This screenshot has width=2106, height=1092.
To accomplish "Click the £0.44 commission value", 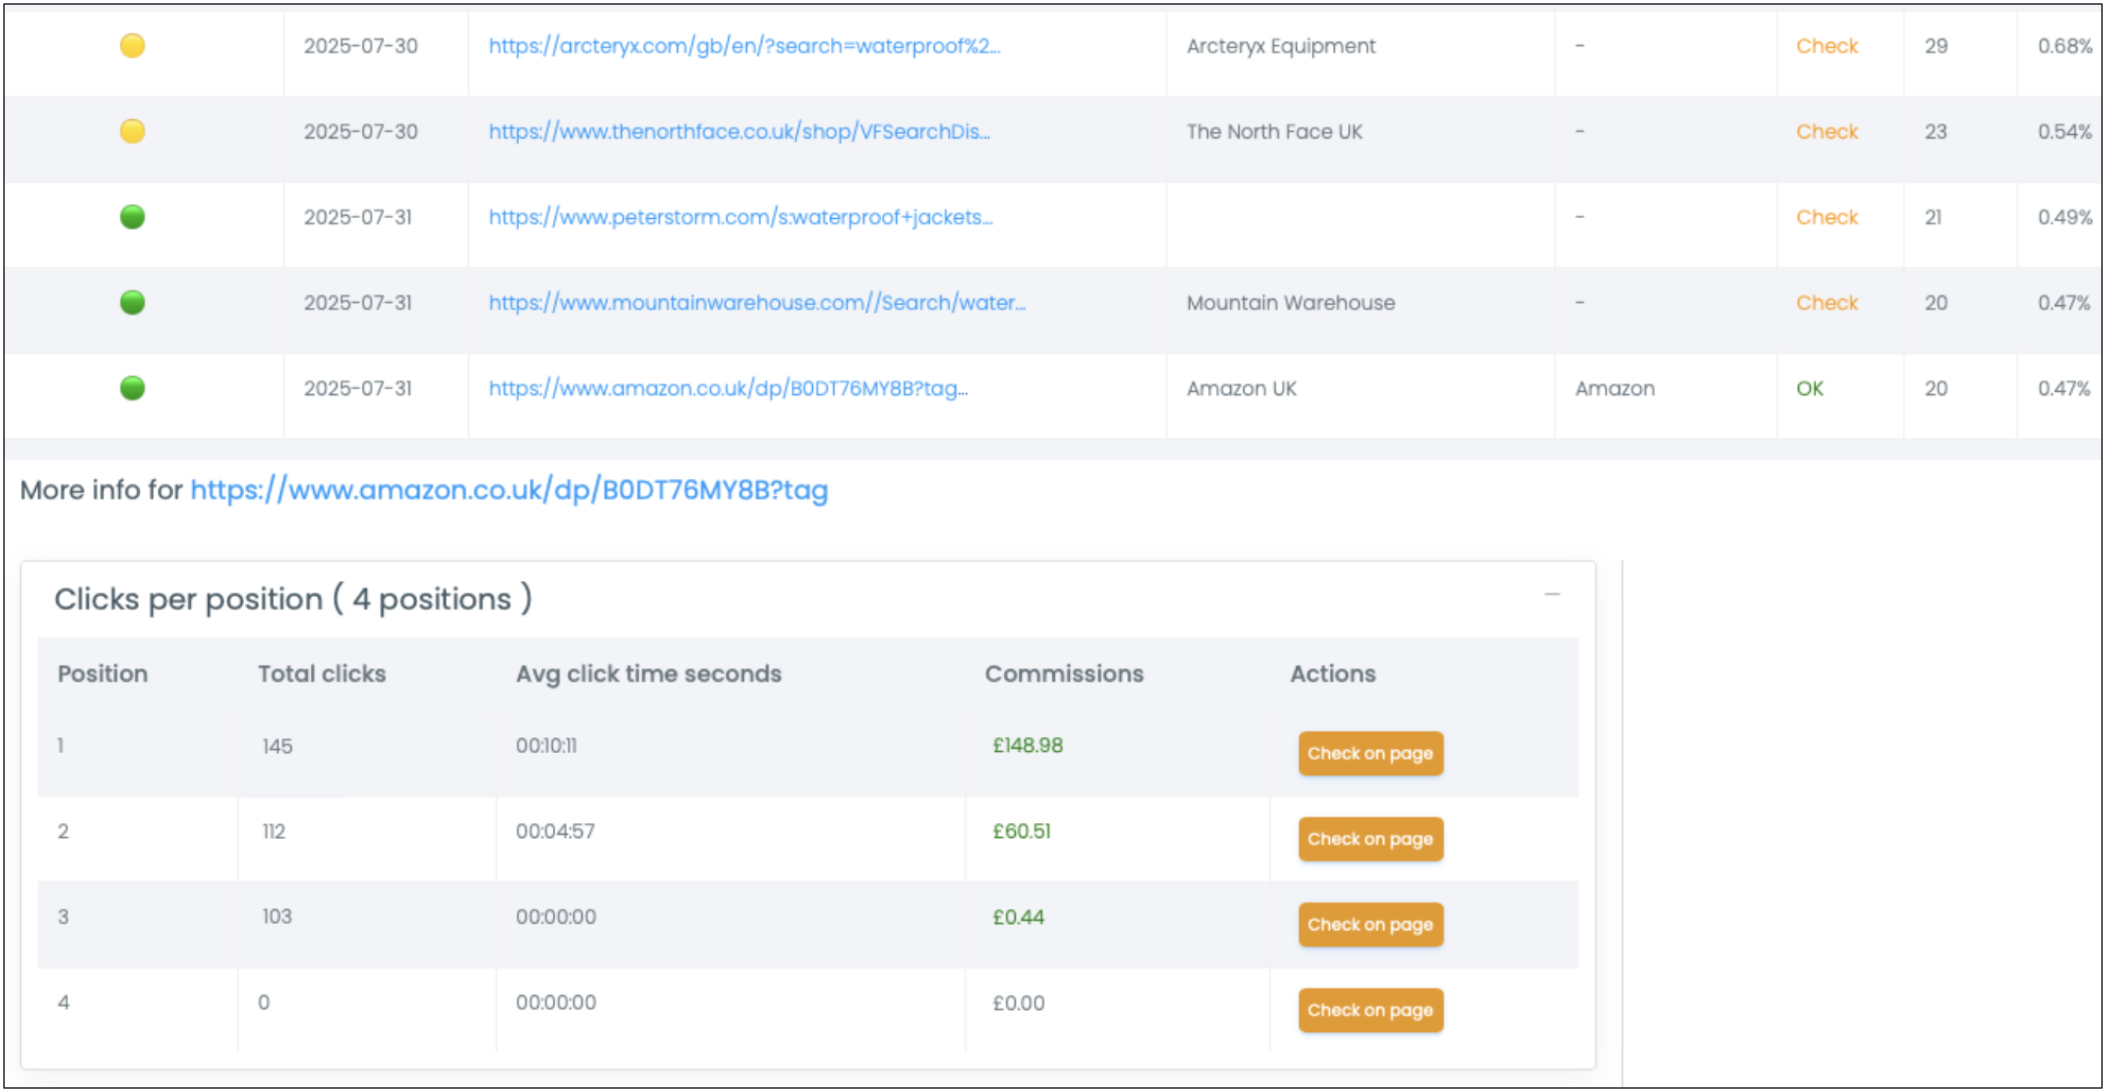I will pos(1018,917).
